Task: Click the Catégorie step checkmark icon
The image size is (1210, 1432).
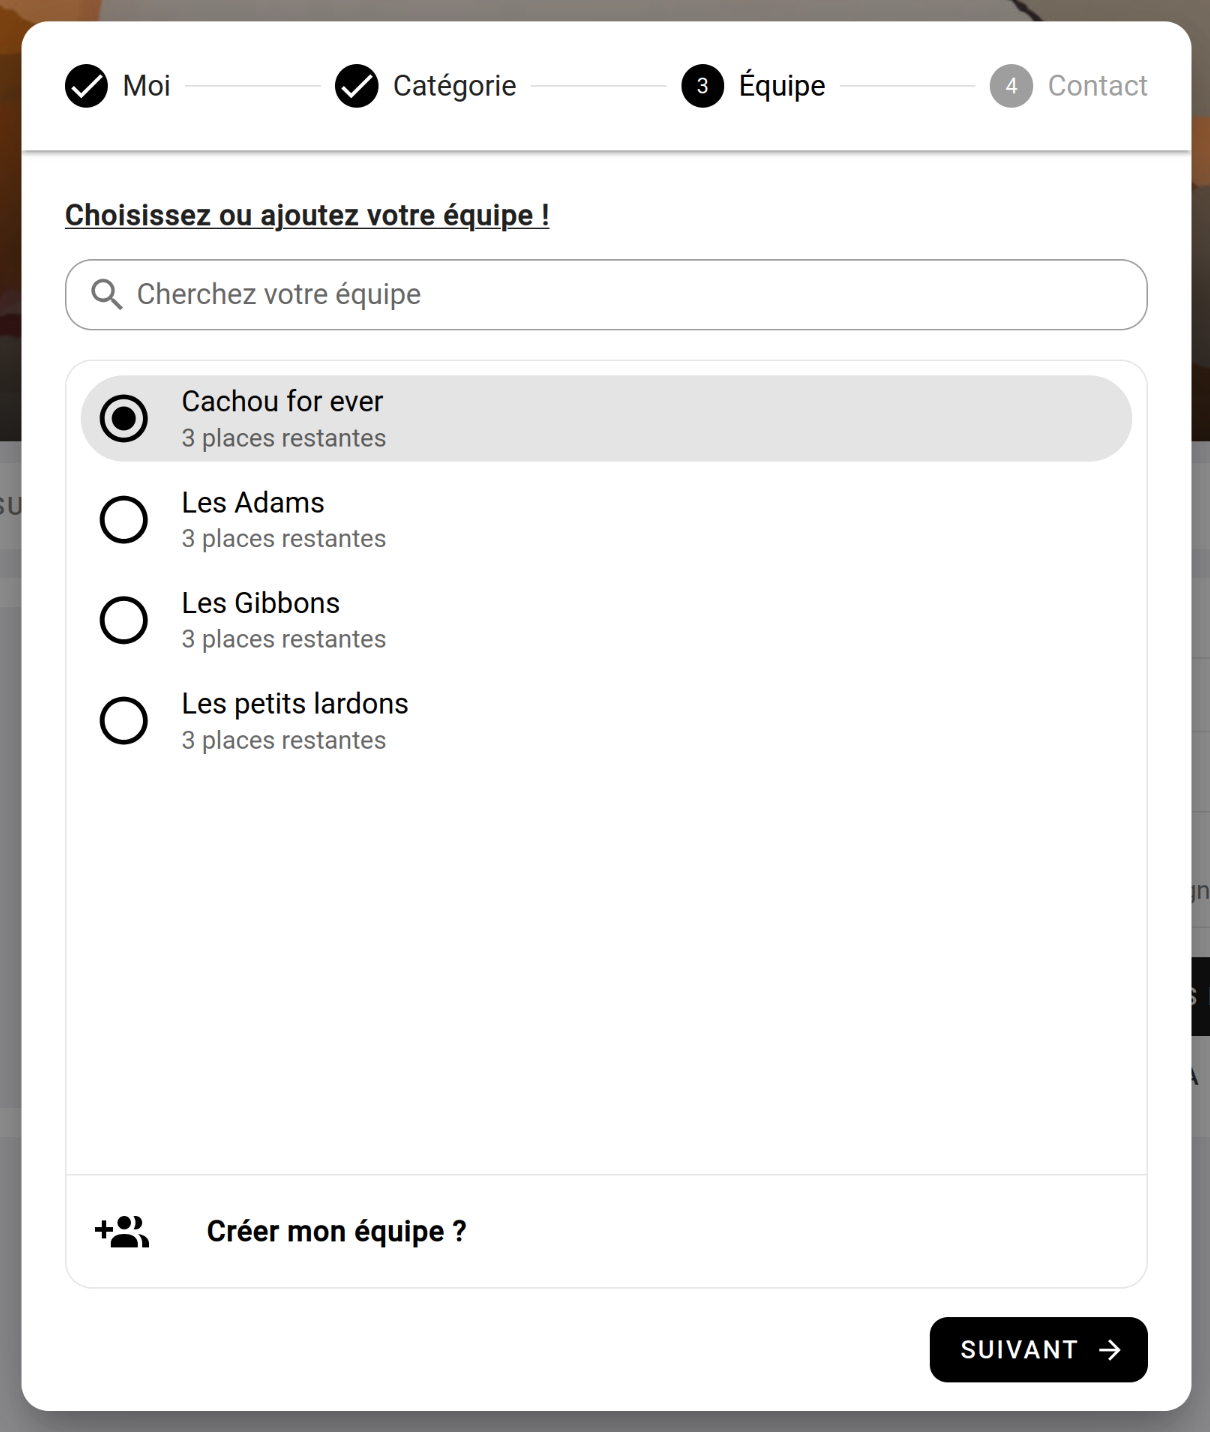Action: (357, 86)
